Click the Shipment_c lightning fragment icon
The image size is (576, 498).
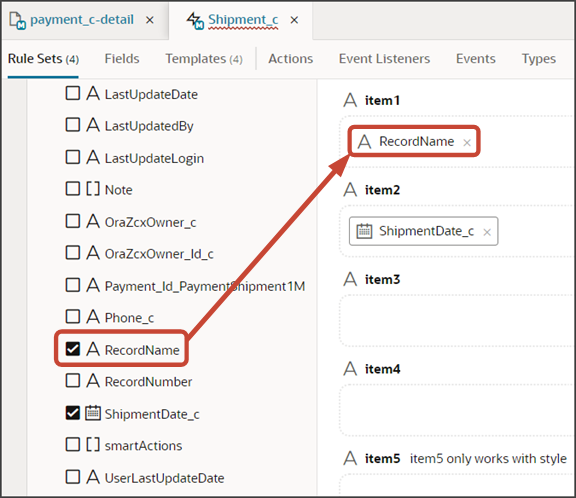tap(195, 20)
